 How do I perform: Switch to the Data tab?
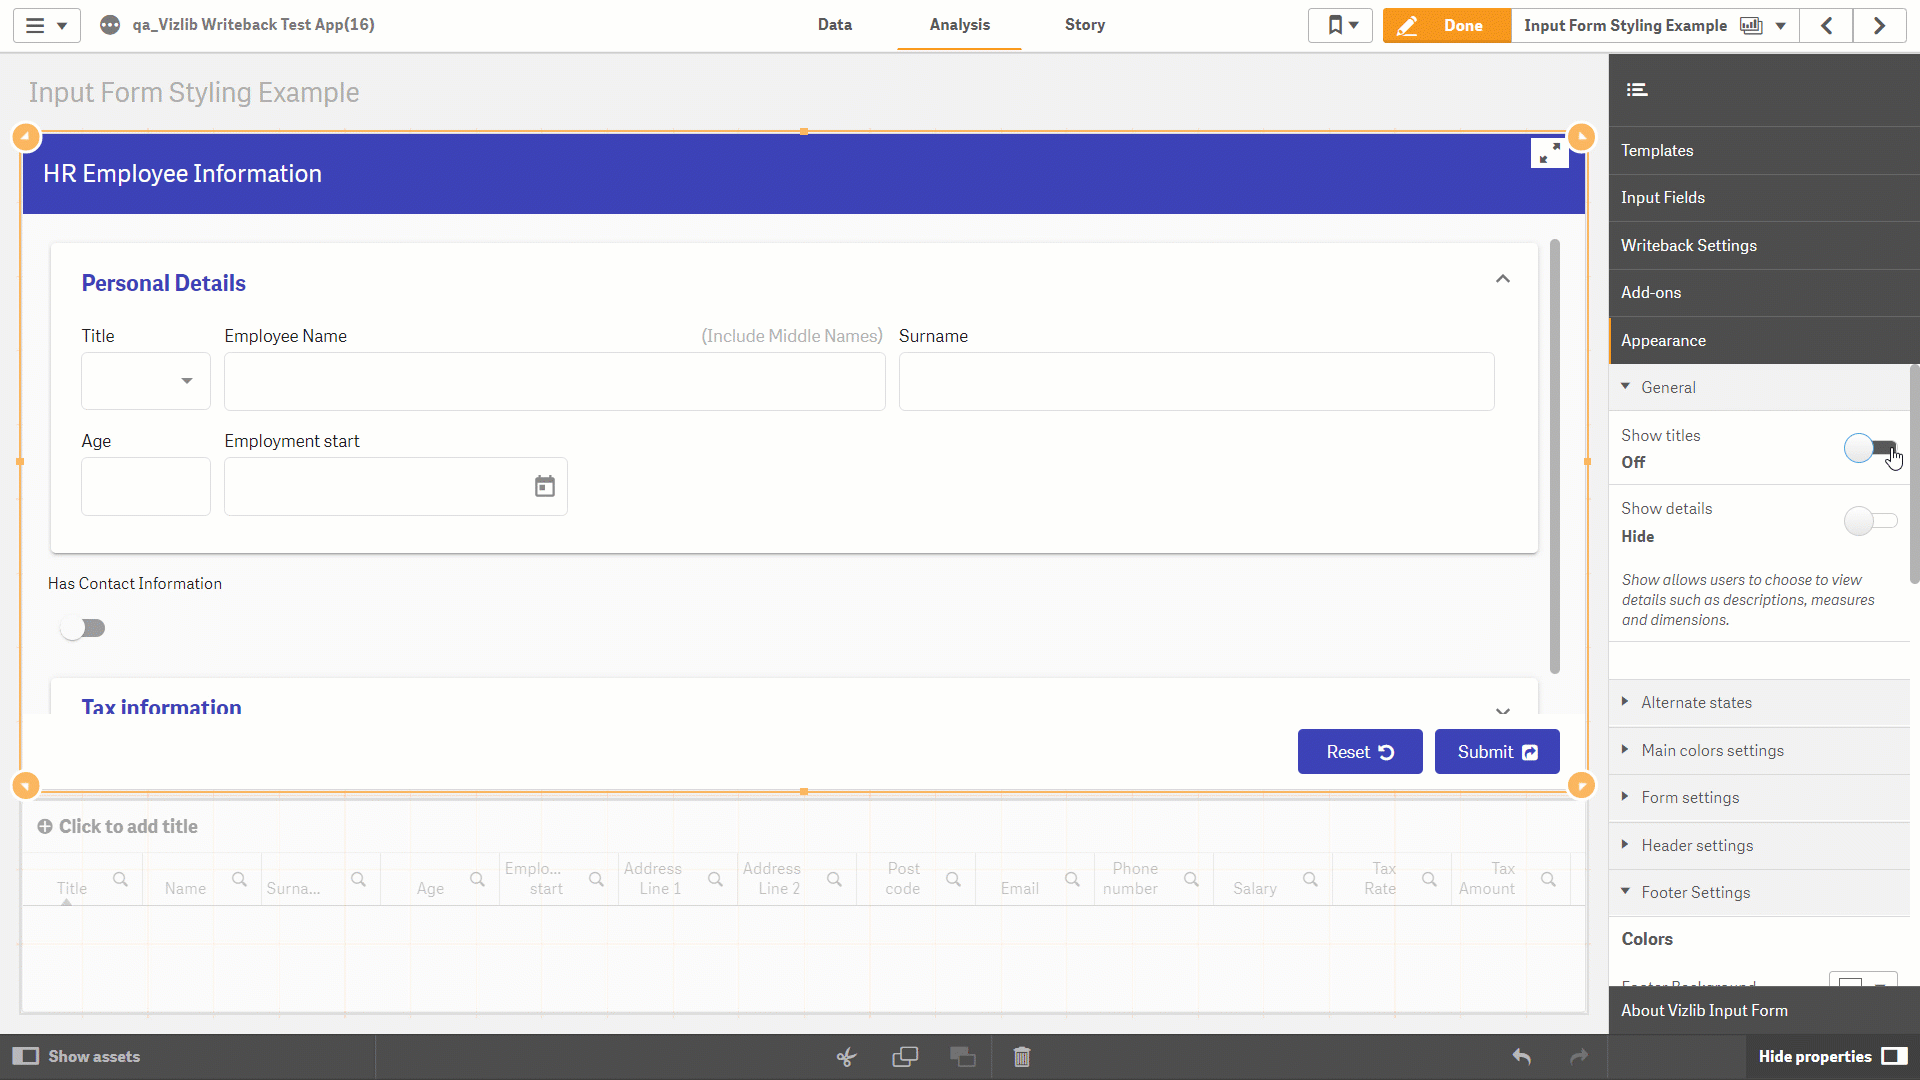point(835,25)
